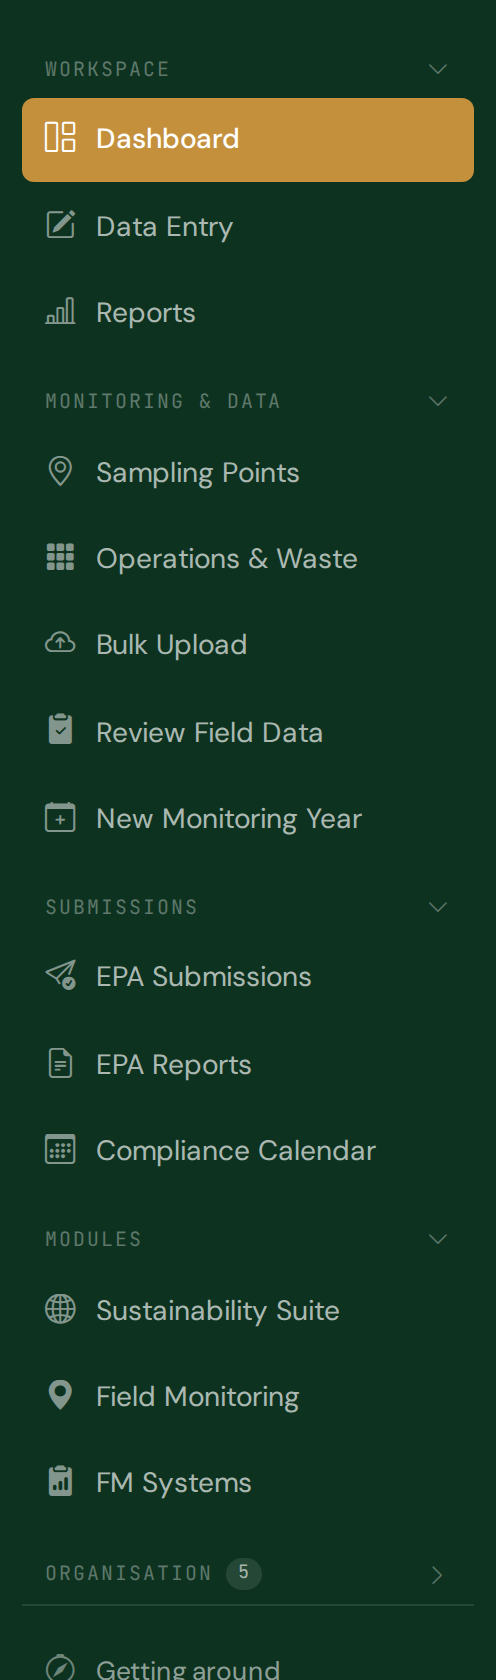
Task: Click the Organisation count badge 5
Action: pyautogui.click(x=244, y=1573)
